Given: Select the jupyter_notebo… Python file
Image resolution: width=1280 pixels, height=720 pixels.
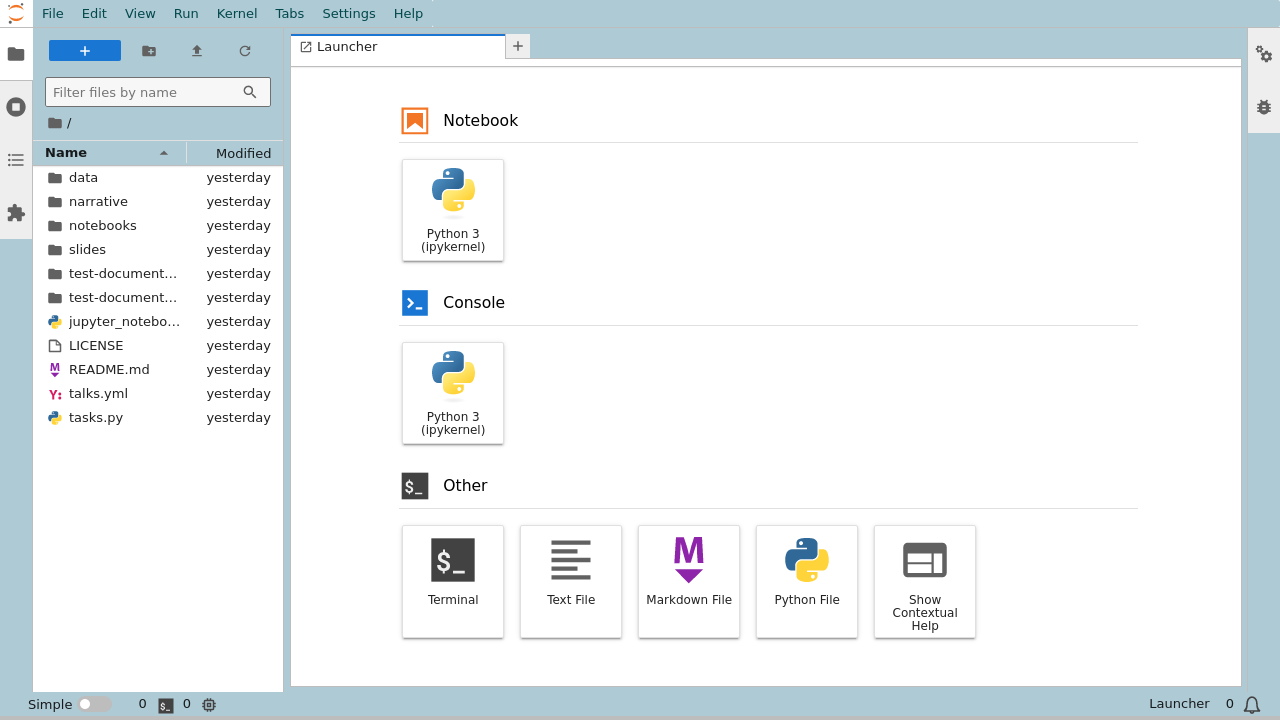Looking at the screenshot, I should [158, 322].
